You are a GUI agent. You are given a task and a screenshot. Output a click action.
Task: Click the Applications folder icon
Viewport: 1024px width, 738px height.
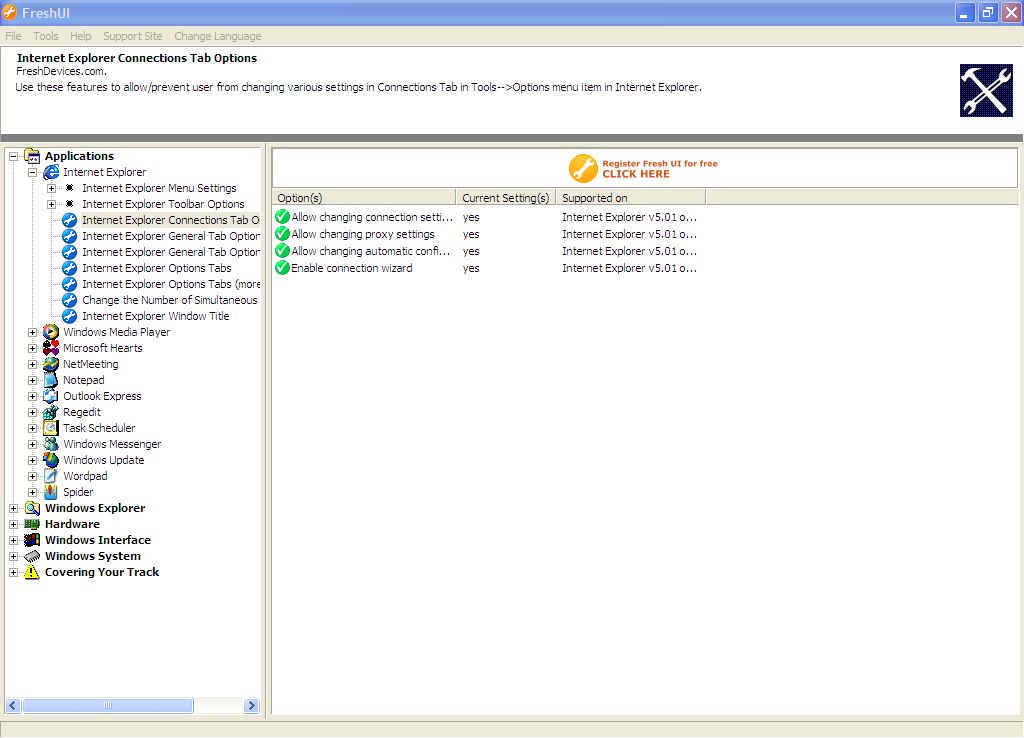[32, 156]
